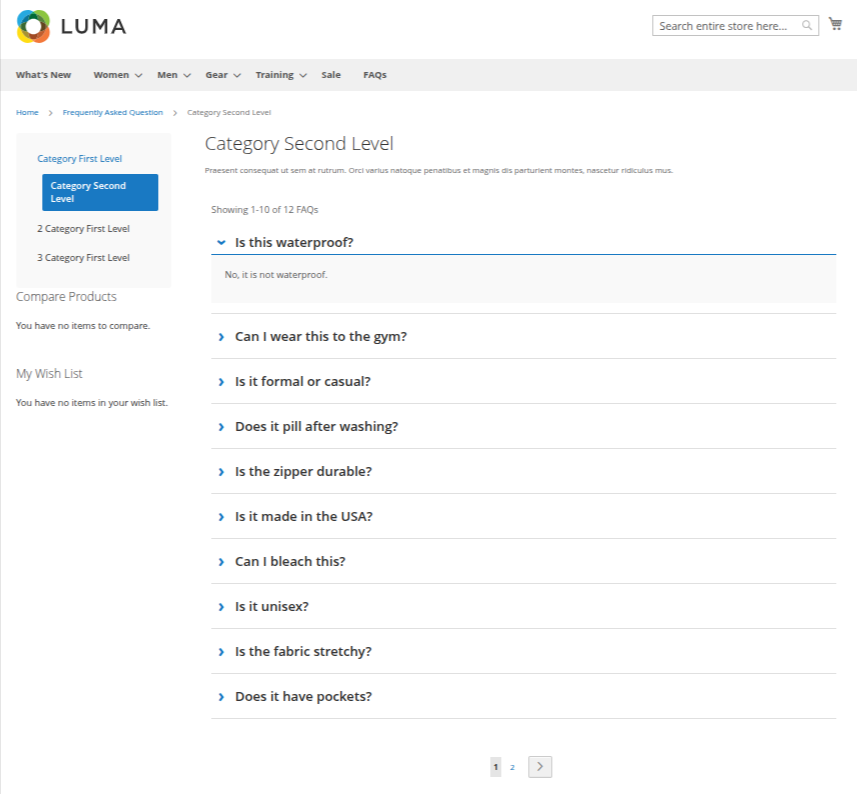The height and width of the screenshot is (794, 857).
Task: Open the Women menu dropdown
Action: click(117, 75)
